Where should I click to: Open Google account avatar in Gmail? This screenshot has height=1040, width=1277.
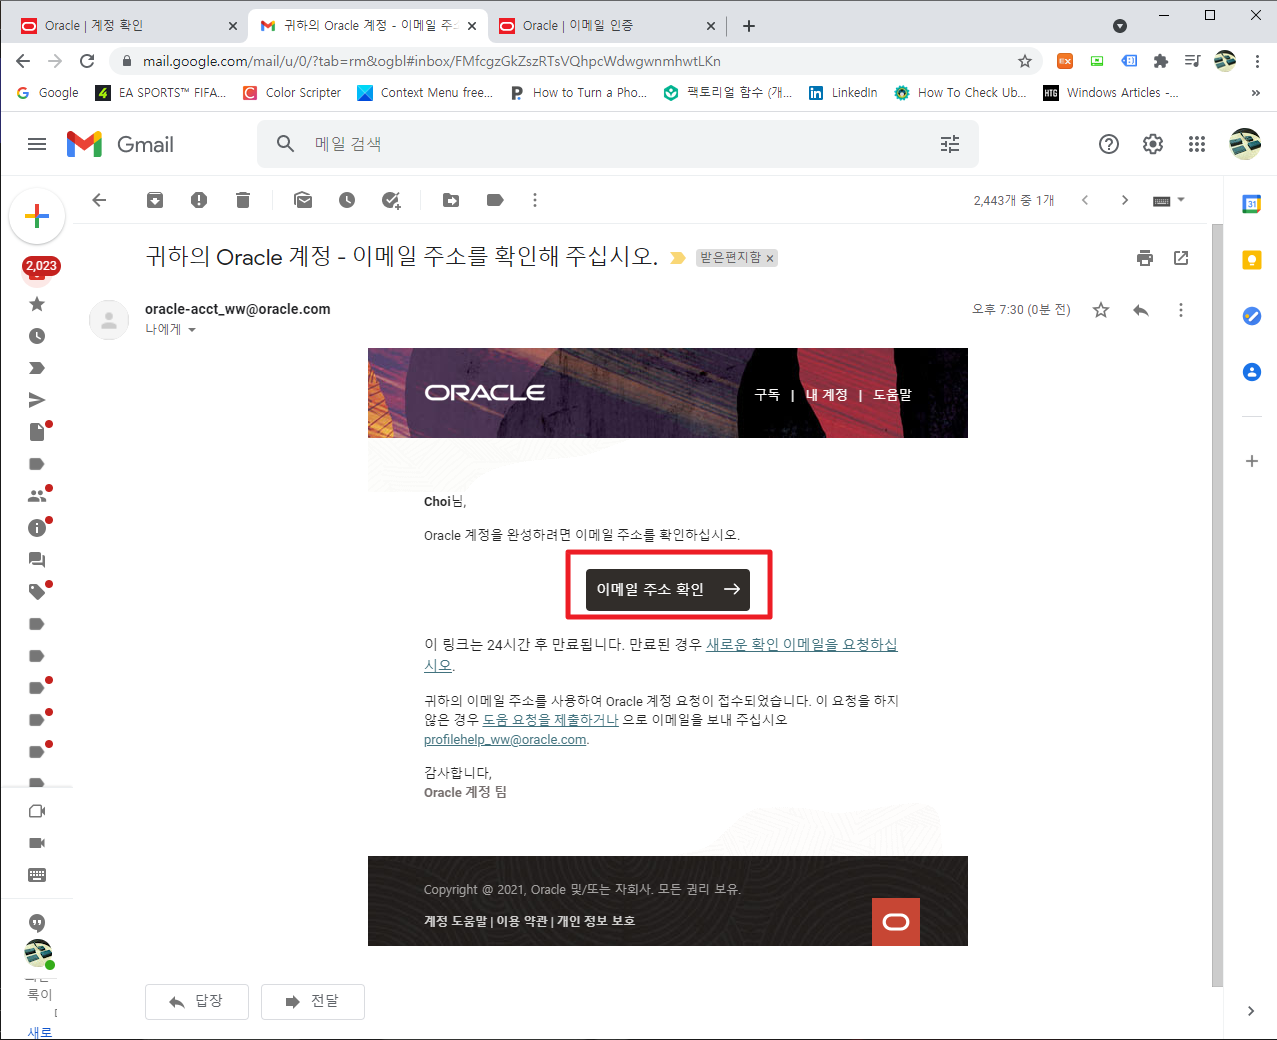click(1245, 144)
